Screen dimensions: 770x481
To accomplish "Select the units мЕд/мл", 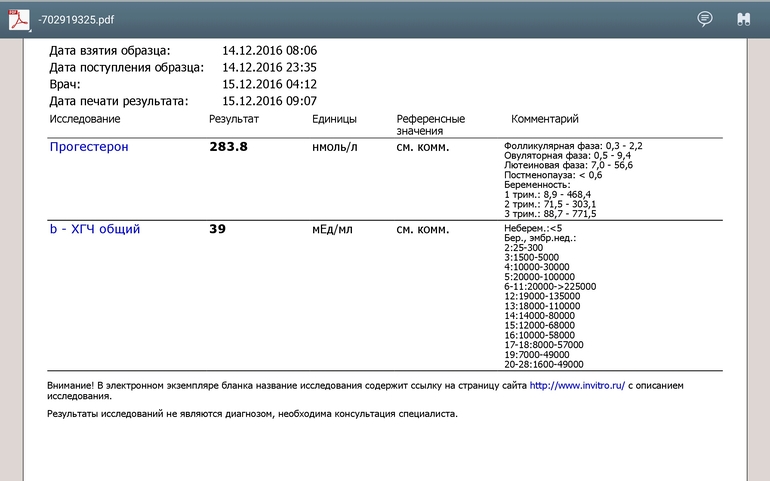I will pyautogui.click(x=332, y=229).
